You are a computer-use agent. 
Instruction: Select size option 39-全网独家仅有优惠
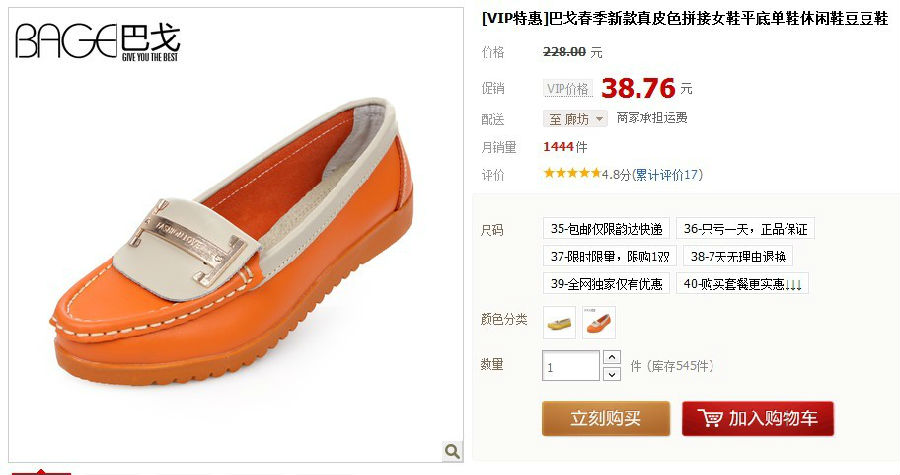pos(606,283)
